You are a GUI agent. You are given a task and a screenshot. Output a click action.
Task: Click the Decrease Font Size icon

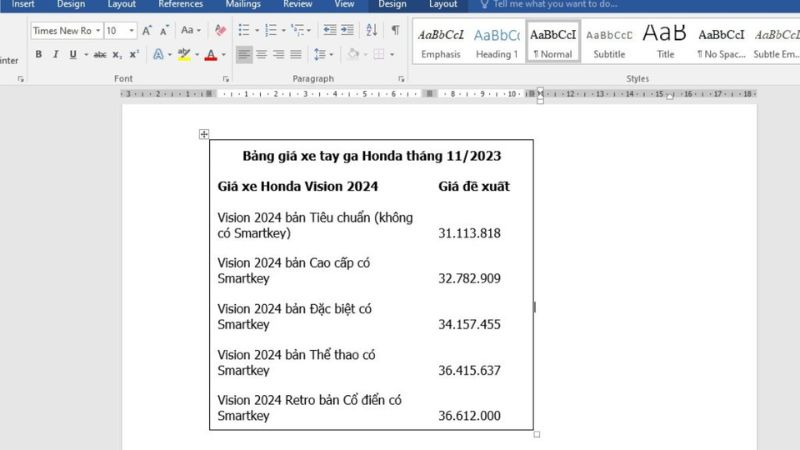164,31
